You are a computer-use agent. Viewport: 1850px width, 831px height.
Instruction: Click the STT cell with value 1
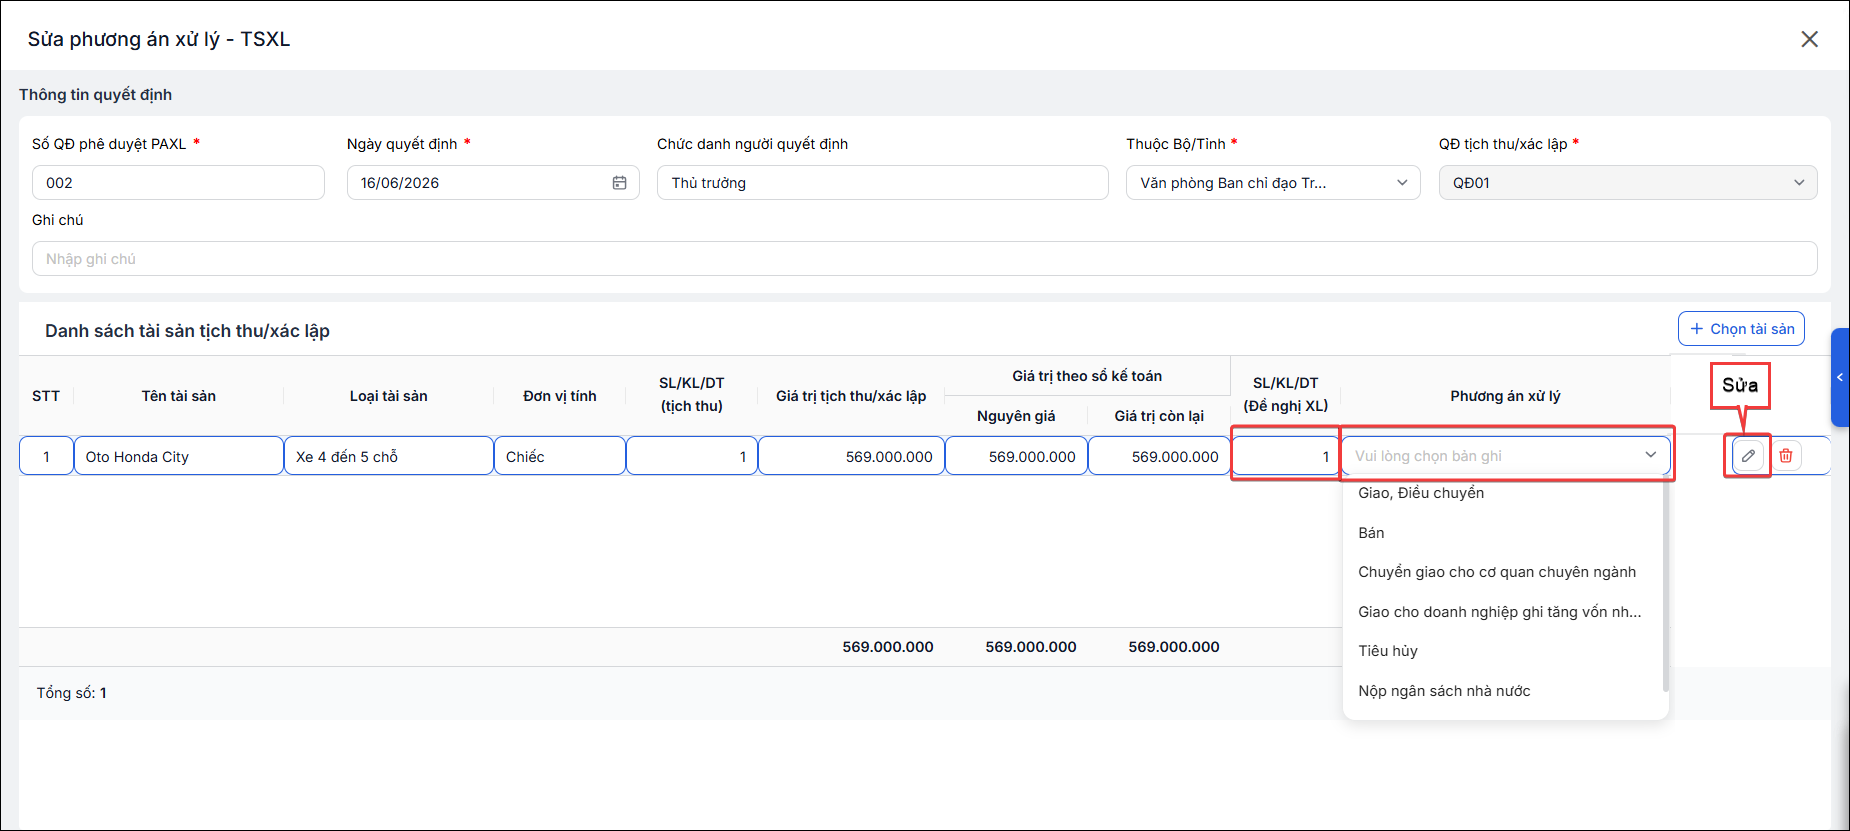[46, 456]
